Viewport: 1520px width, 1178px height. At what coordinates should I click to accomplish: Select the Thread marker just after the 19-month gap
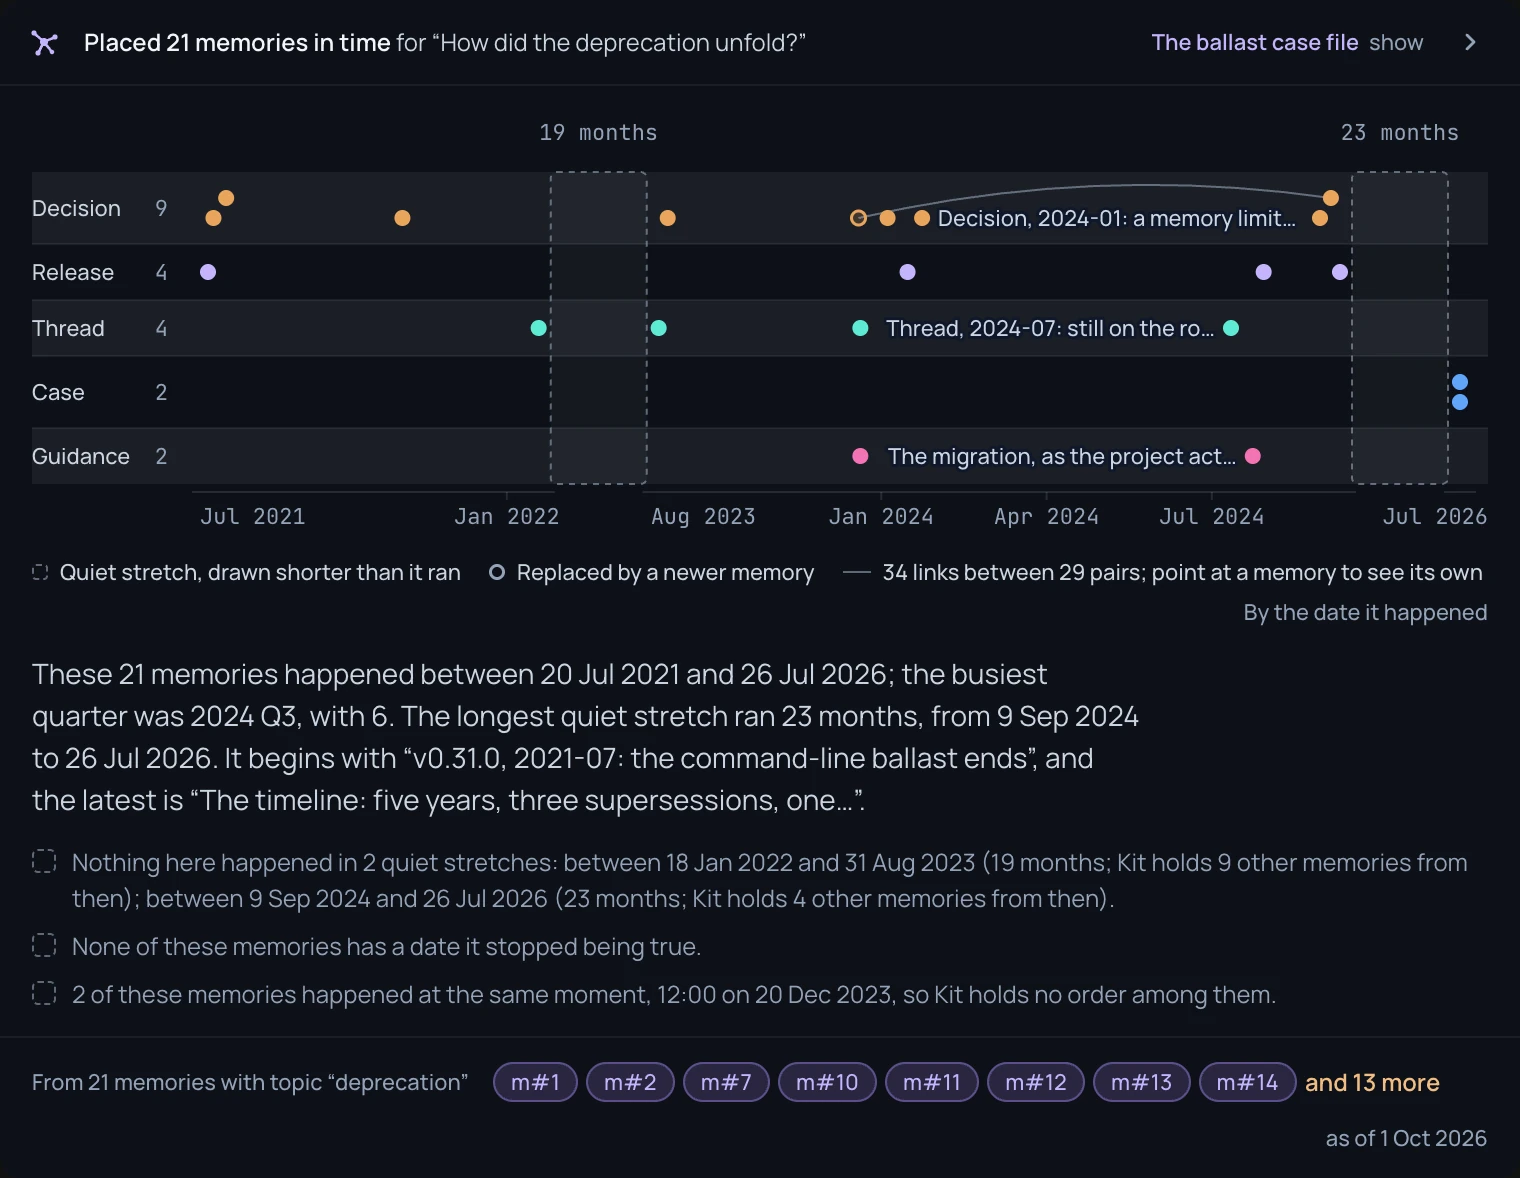pos(658,328)
